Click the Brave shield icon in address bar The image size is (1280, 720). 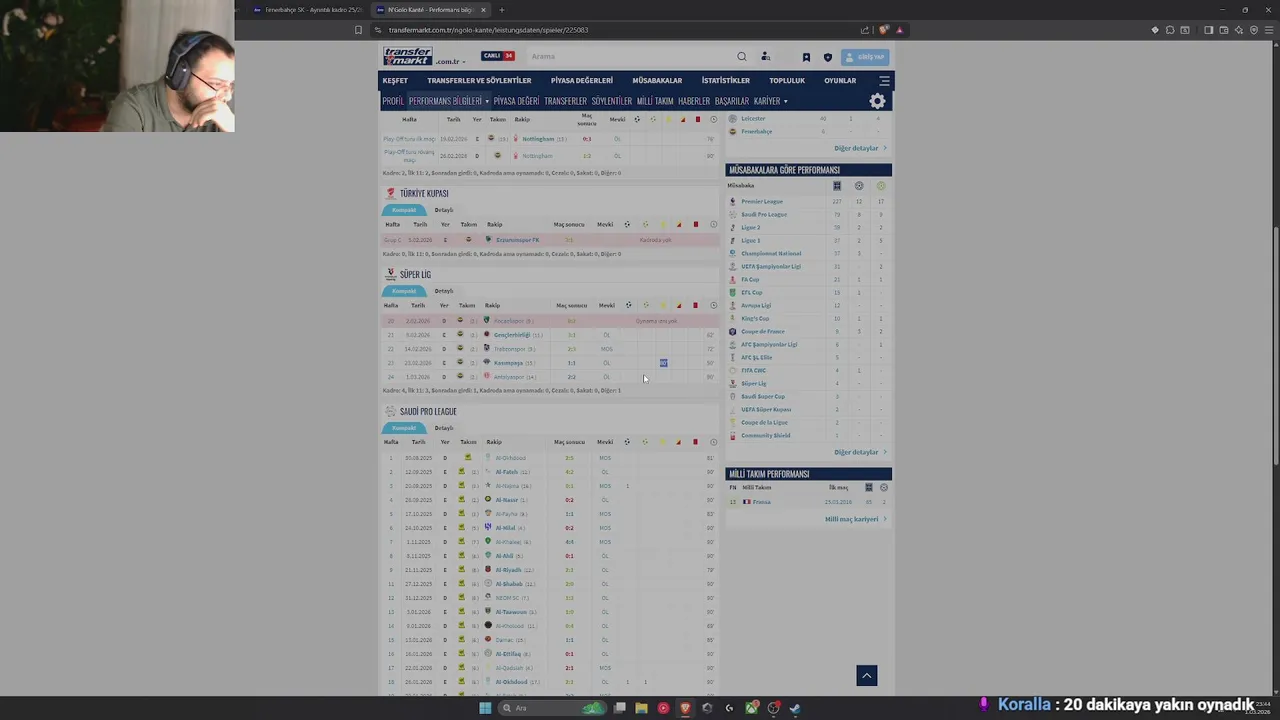tap(883, 30)
